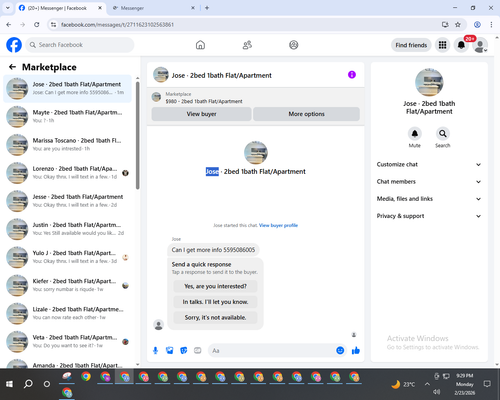Image resolution: width=500 pixels, height=400 pixels.
Task: Go back using the Marketplace back arrow
Action: tap(12, 67)
